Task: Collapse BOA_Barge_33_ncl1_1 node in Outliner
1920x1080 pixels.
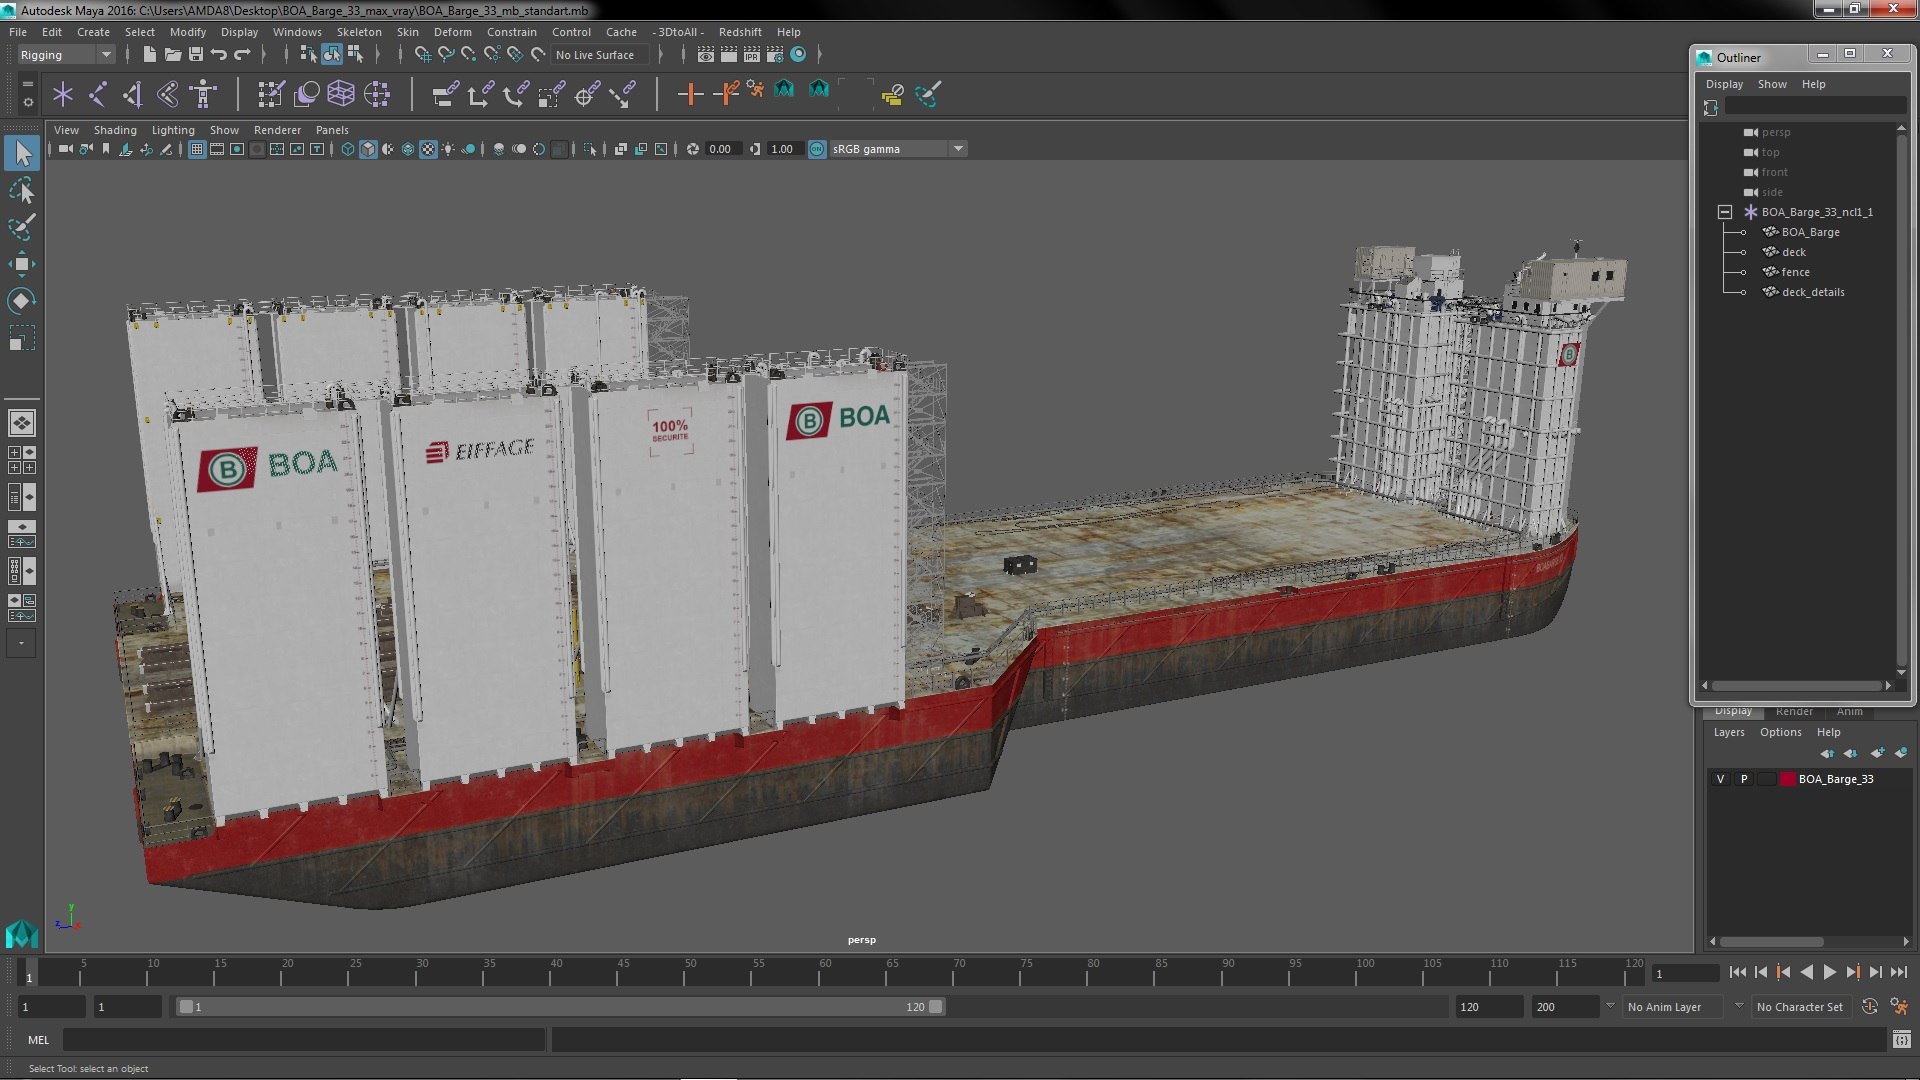Action: [1724, 212]
